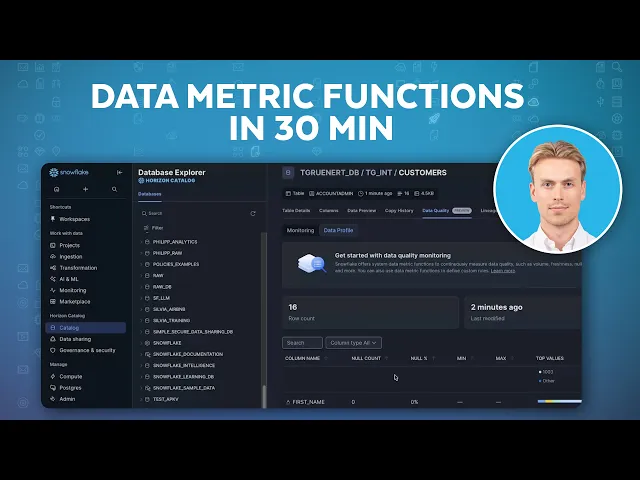Click the Marketplace icon
The height and width of the screenshot is (480, 640).
(53, 302)
